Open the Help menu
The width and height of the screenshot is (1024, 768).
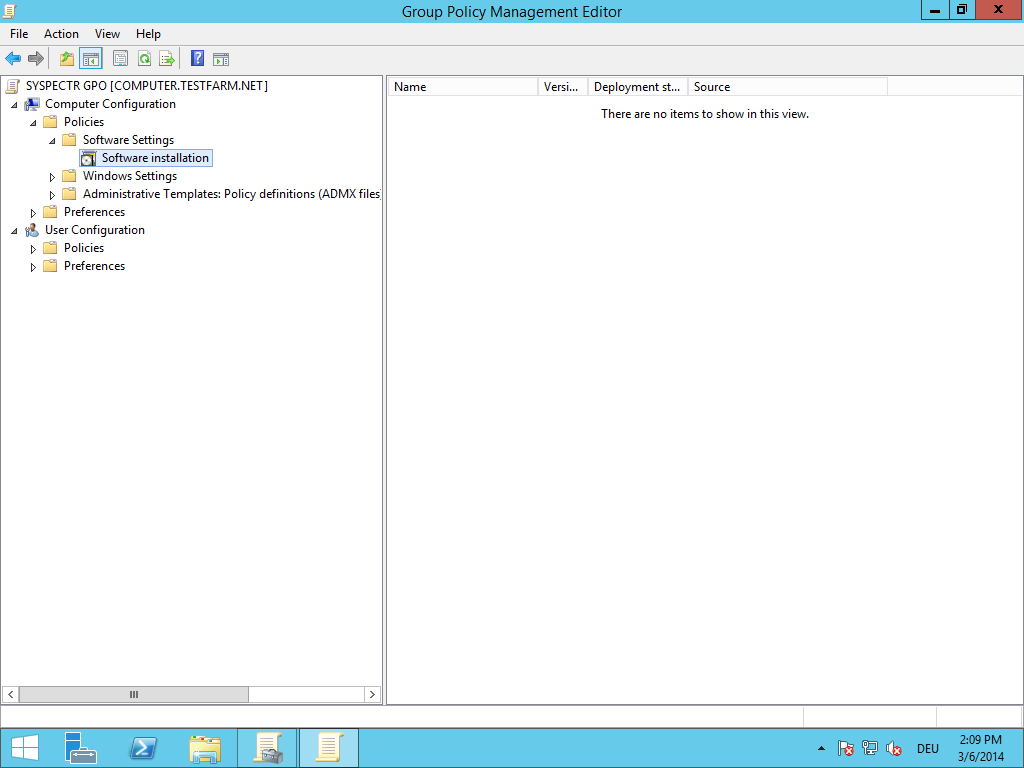(148, 34)
